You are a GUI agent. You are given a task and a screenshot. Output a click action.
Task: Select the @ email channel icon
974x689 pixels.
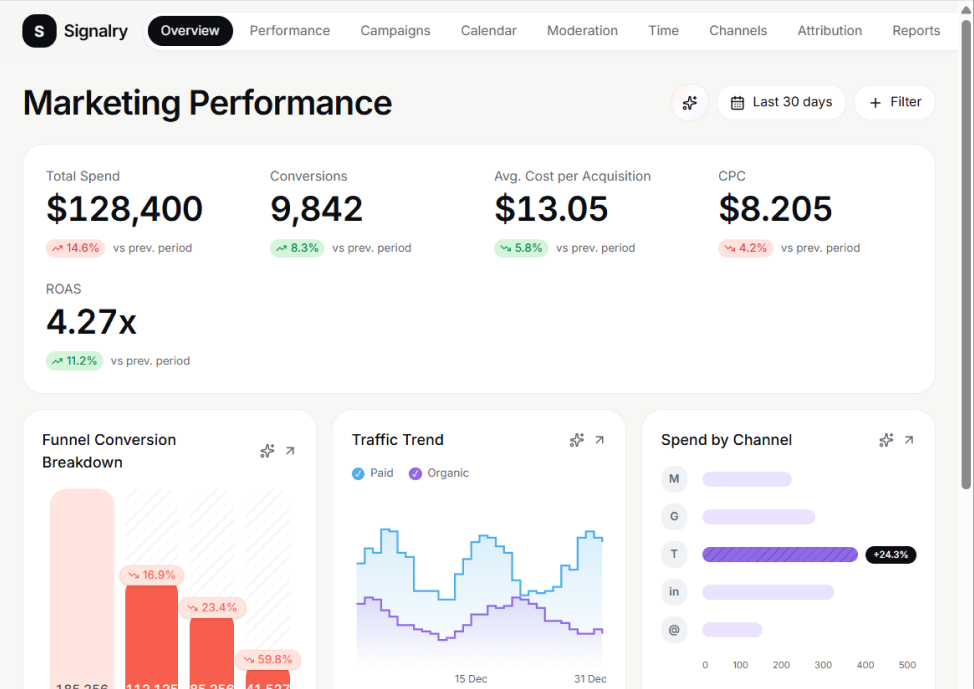pyautogui.click(x=674, y=629)
